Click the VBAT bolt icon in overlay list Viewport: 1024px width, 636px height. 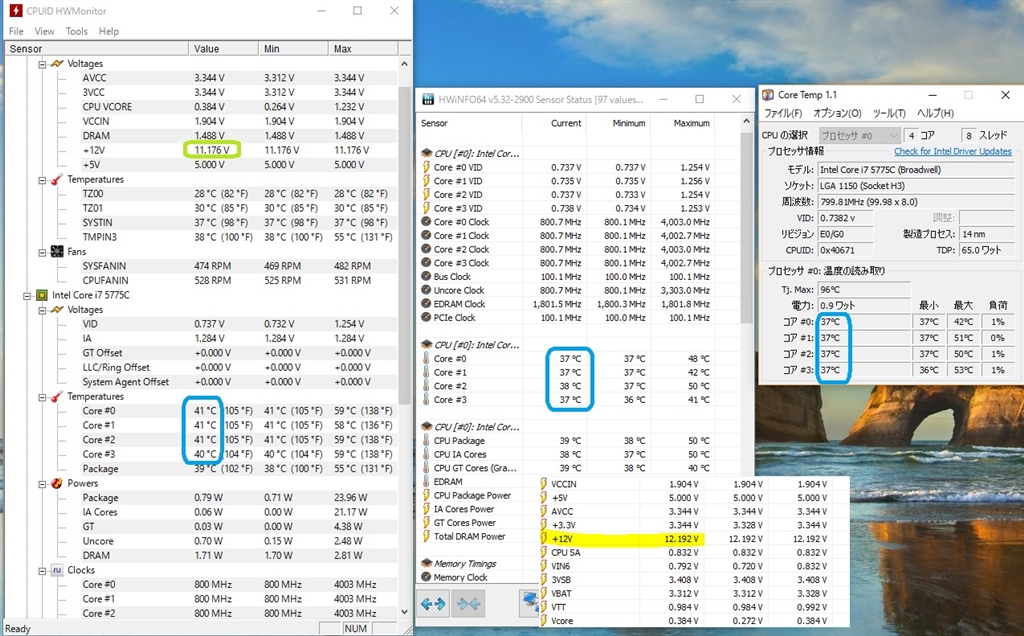544,594
